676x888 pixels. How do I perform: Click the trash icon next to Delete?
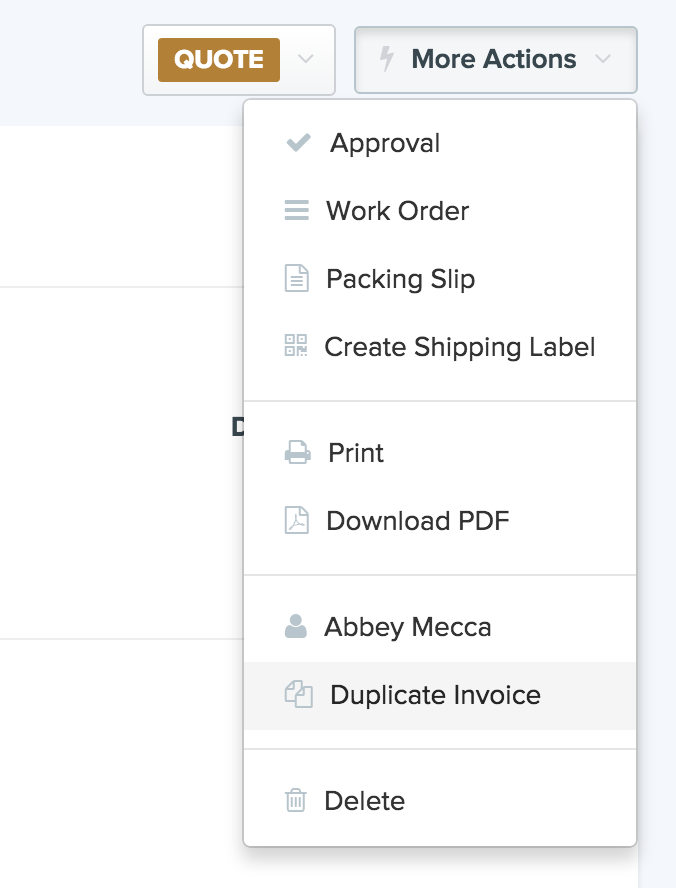point(294,800)
